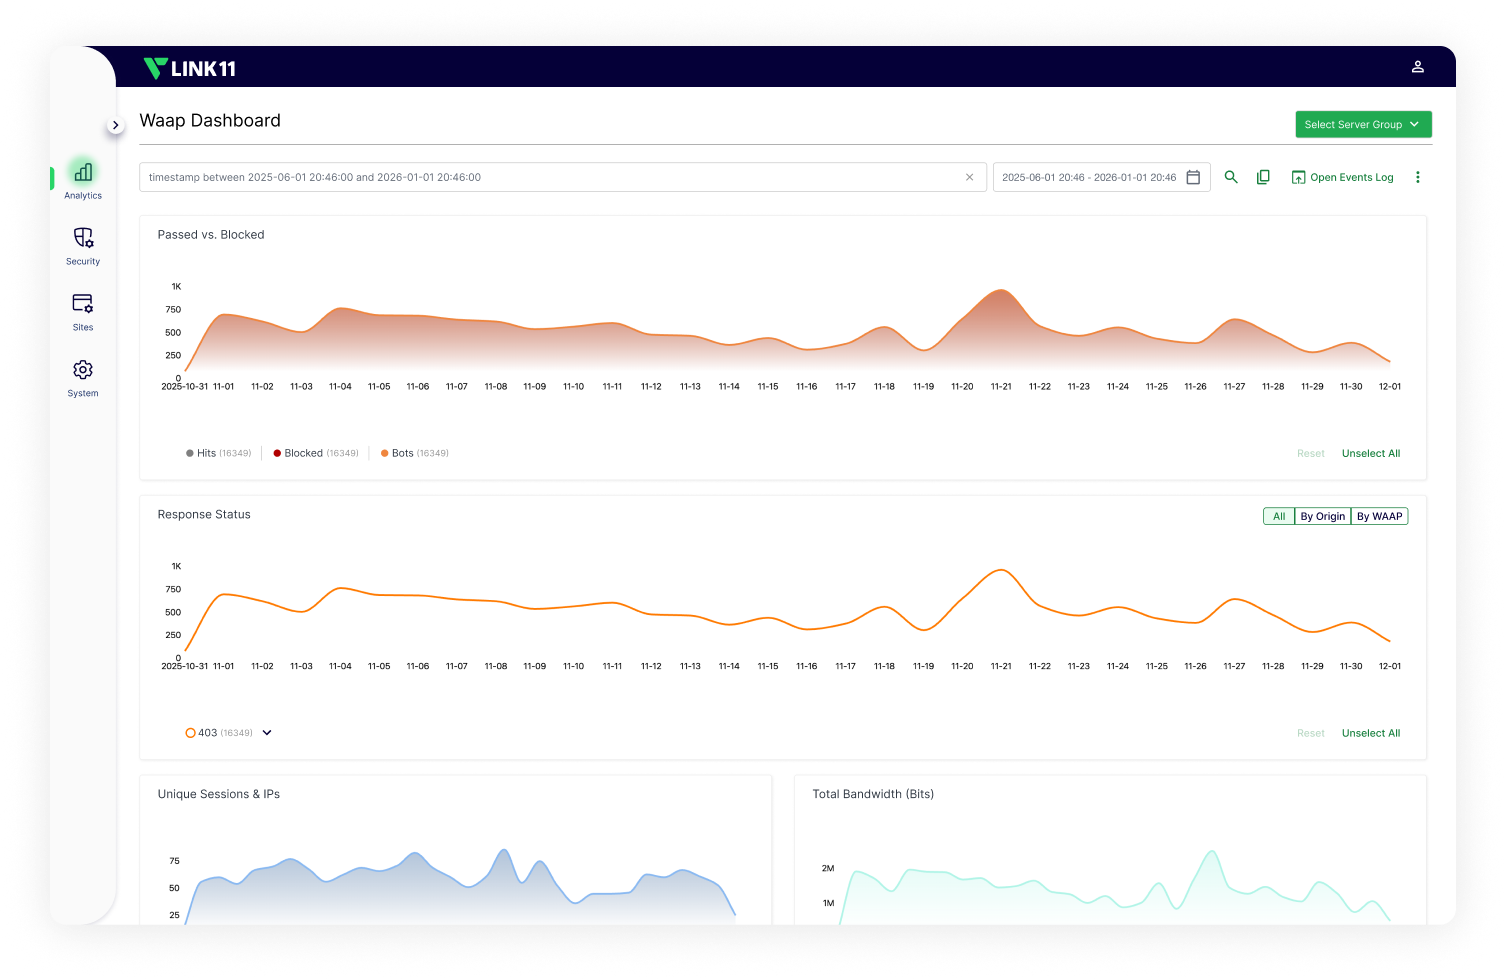Expand the 403 status legend arrow
Screen dimensions: 1506x979
[x=267, y=733]
